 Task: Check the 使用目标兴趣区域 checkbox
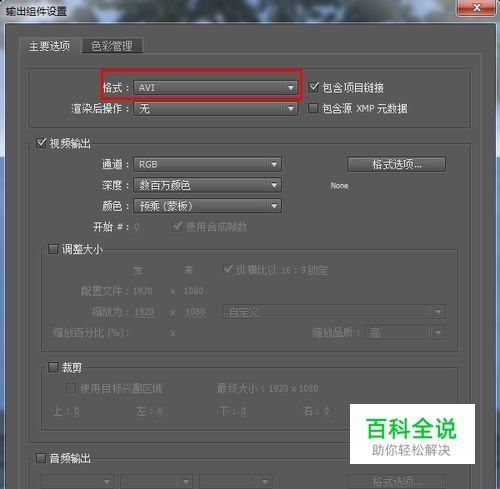pos(71,388)
